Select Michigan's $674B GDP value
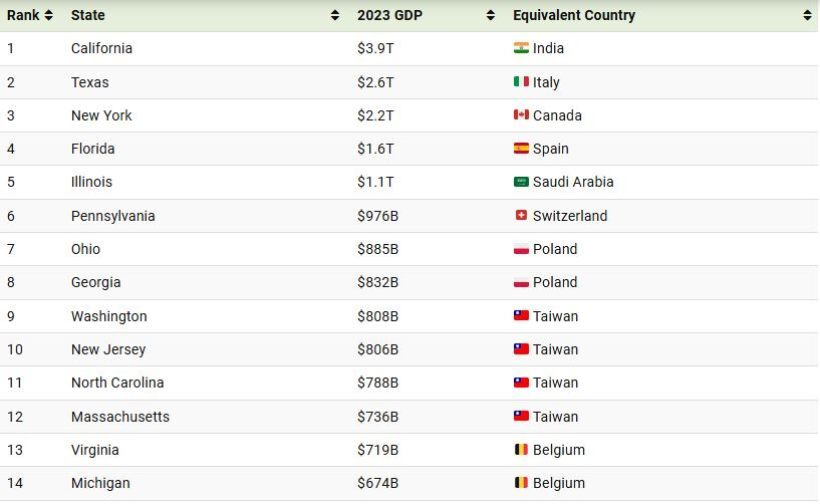The width and height of the screenshot is (820, 504). 378,483
